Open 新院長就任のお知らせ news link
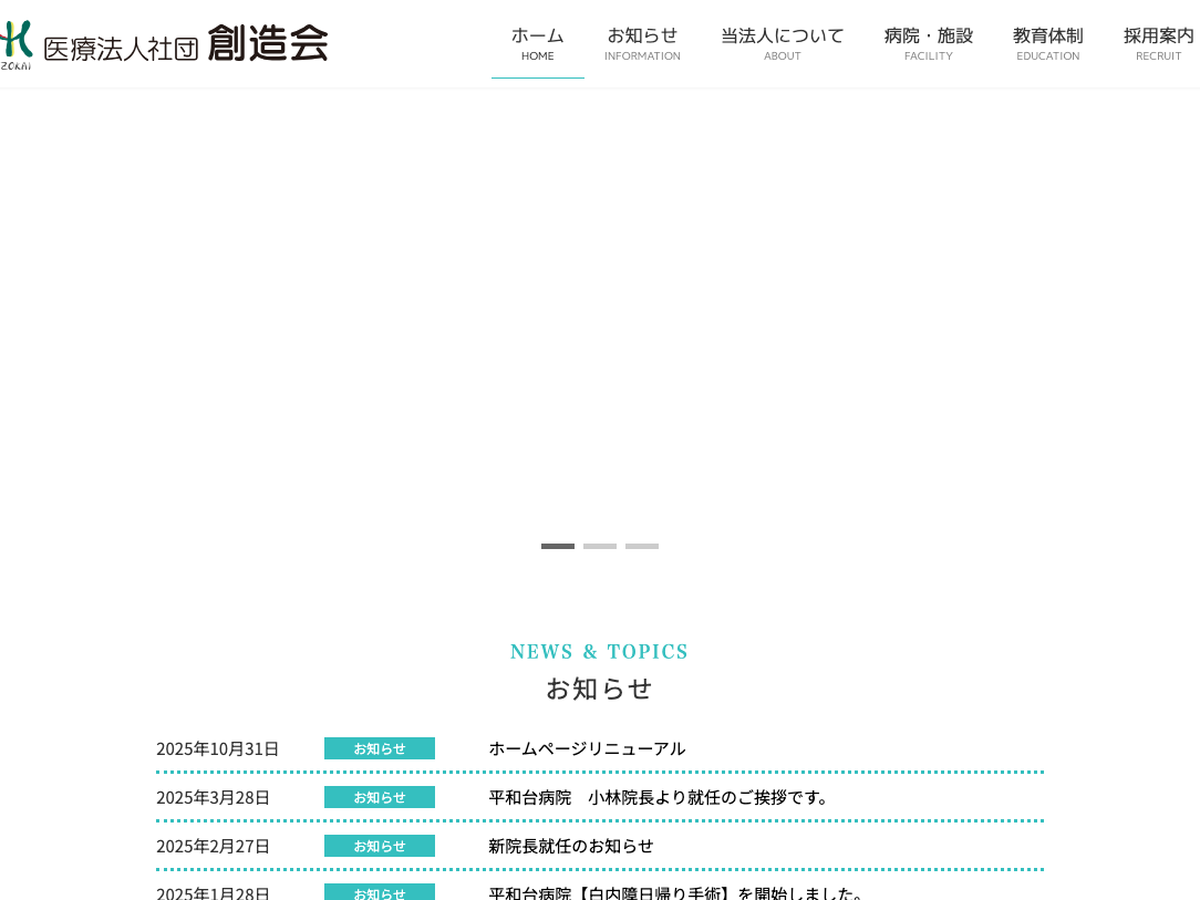The height and width of the screenshot is (900, 1200). pyautogui.click(x=571, y=846)
